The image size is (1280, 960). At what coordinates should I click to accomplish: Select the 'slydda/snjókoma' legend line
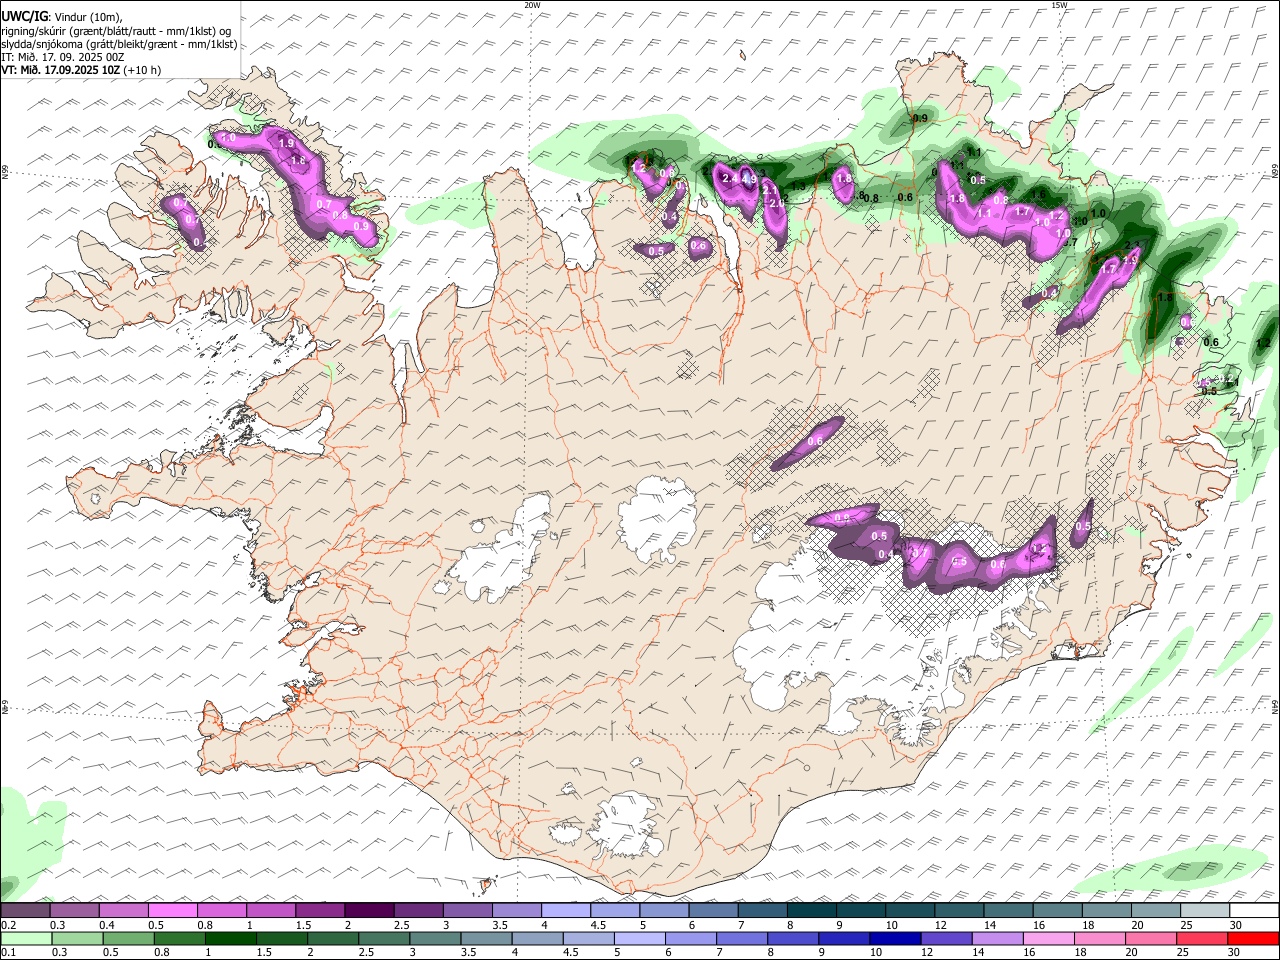tap(119, 44)
